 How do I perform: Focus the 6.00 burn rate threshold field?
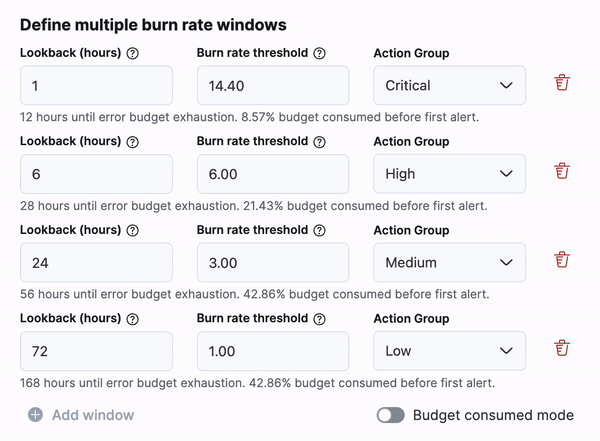point(272,174)
